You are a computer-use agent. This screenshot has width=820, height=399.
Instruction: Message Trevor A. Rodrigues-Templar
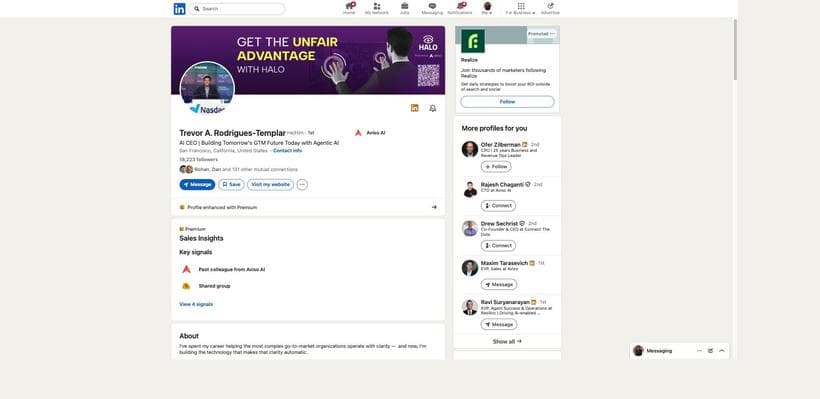pos(197,185)
